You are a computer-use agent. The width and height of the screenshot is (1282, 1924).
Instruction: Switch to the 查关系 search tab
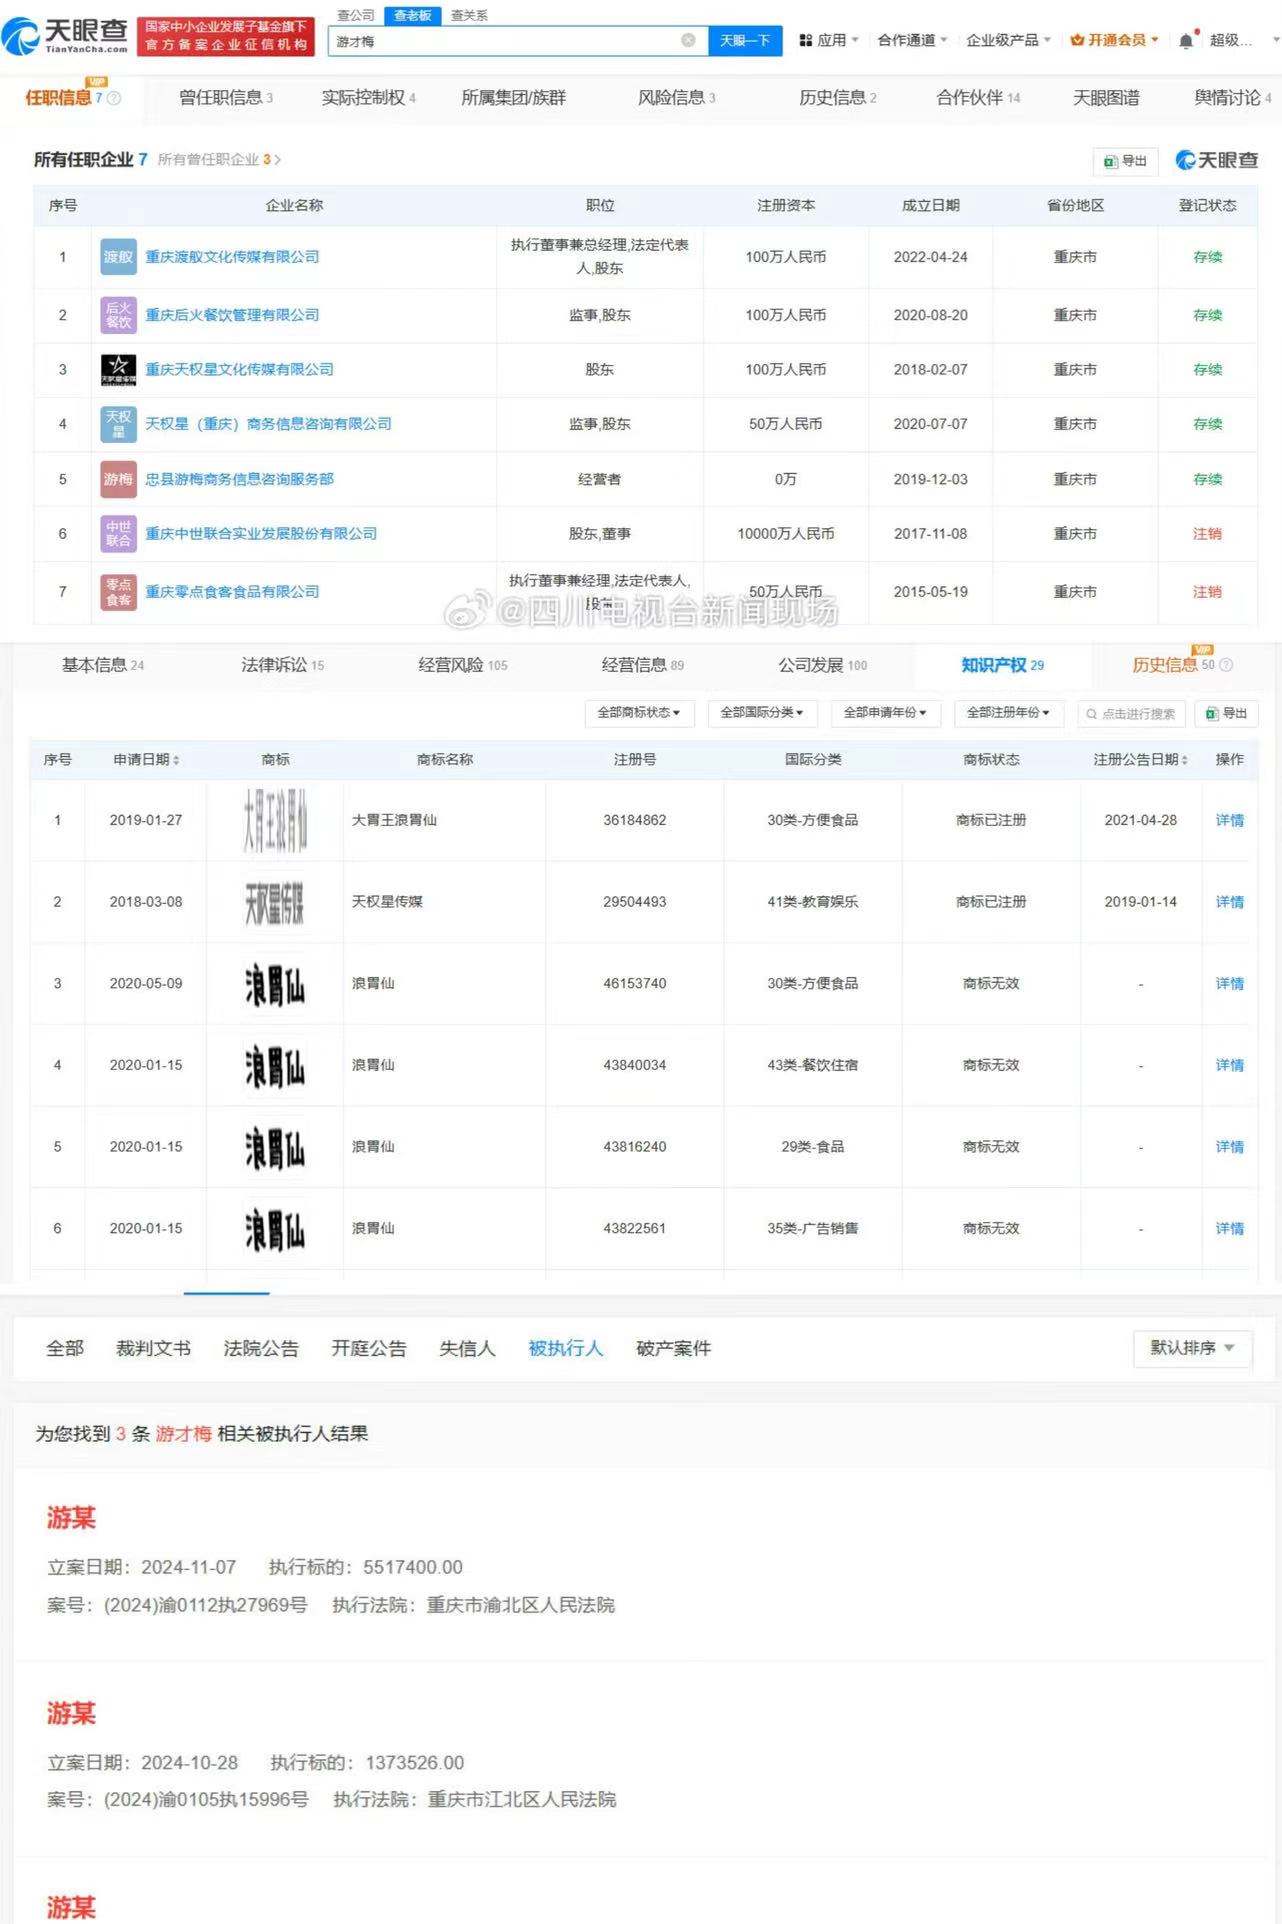pos(469,15)
